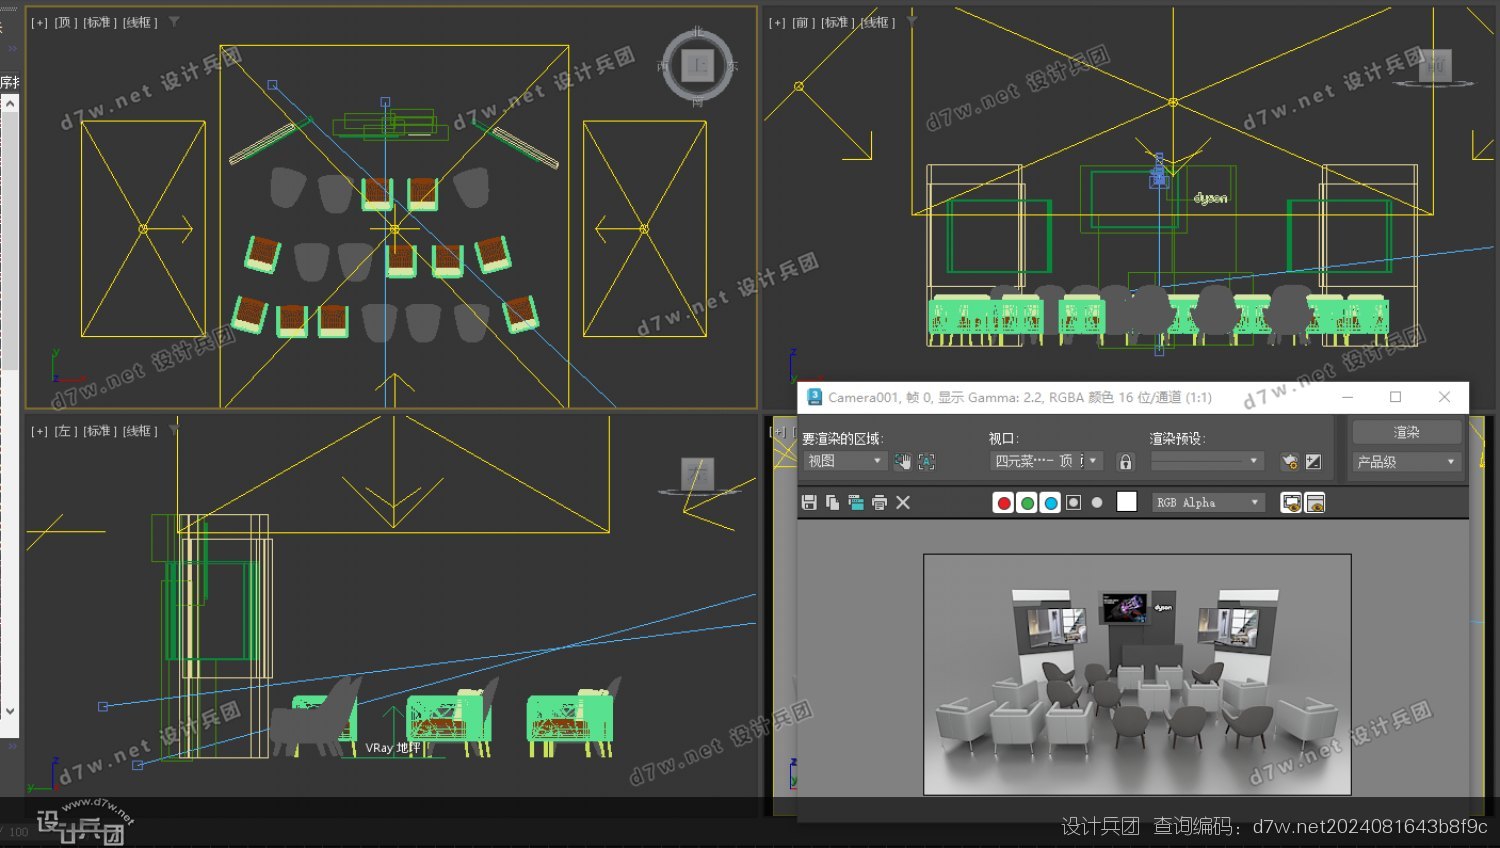
Task: Toggle monochrome display dot
Action: coord(1097,503)
